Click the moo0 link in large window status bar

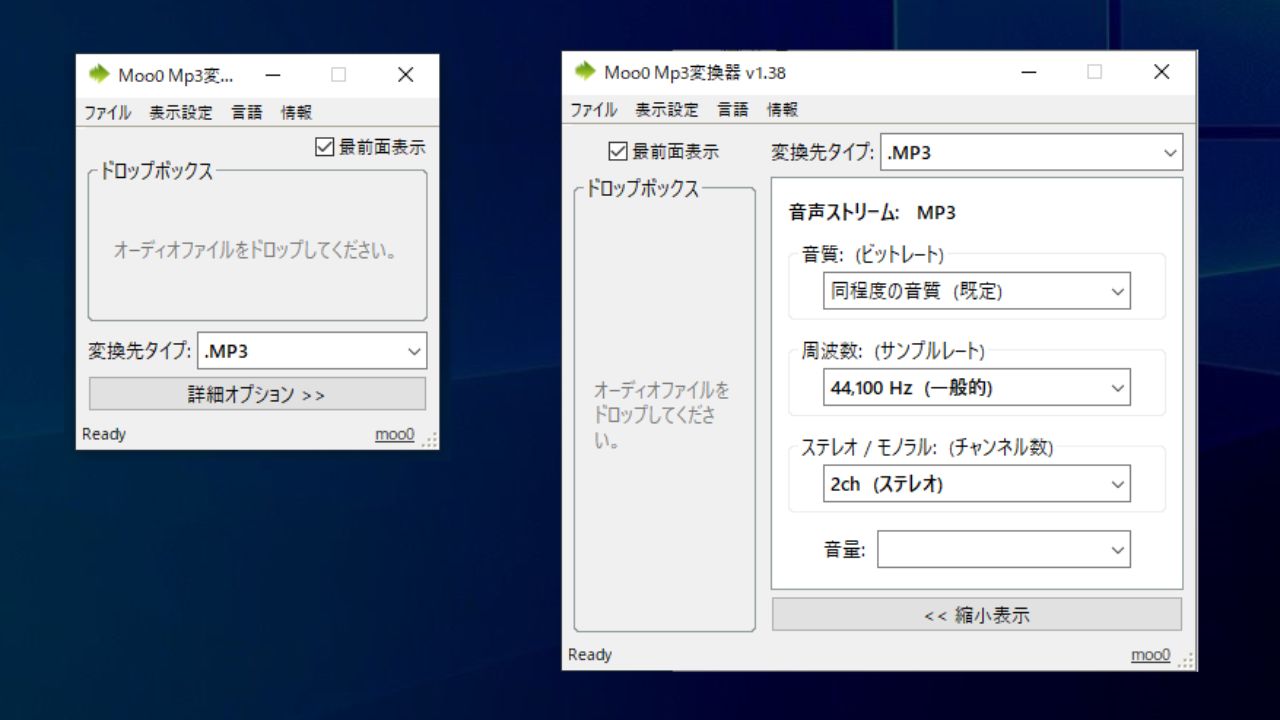(x=1150, y=655)
